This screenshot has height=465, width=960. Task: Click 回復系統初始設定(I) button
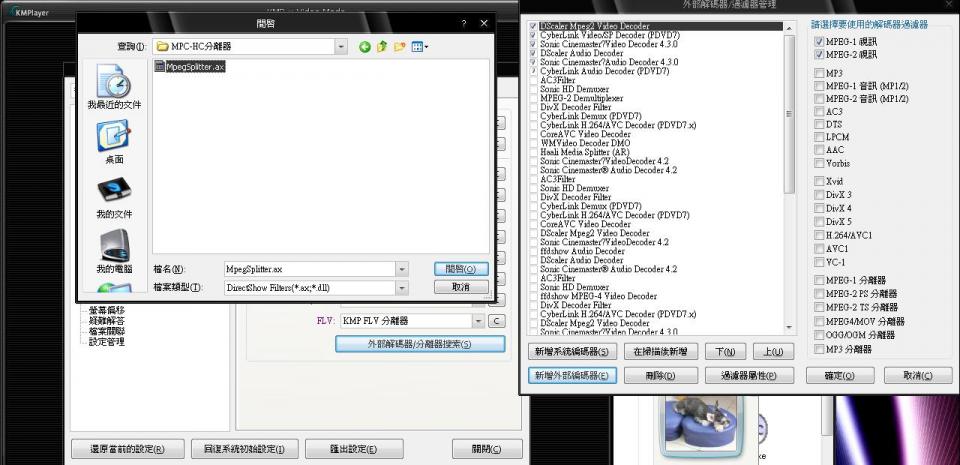[244, 448]
